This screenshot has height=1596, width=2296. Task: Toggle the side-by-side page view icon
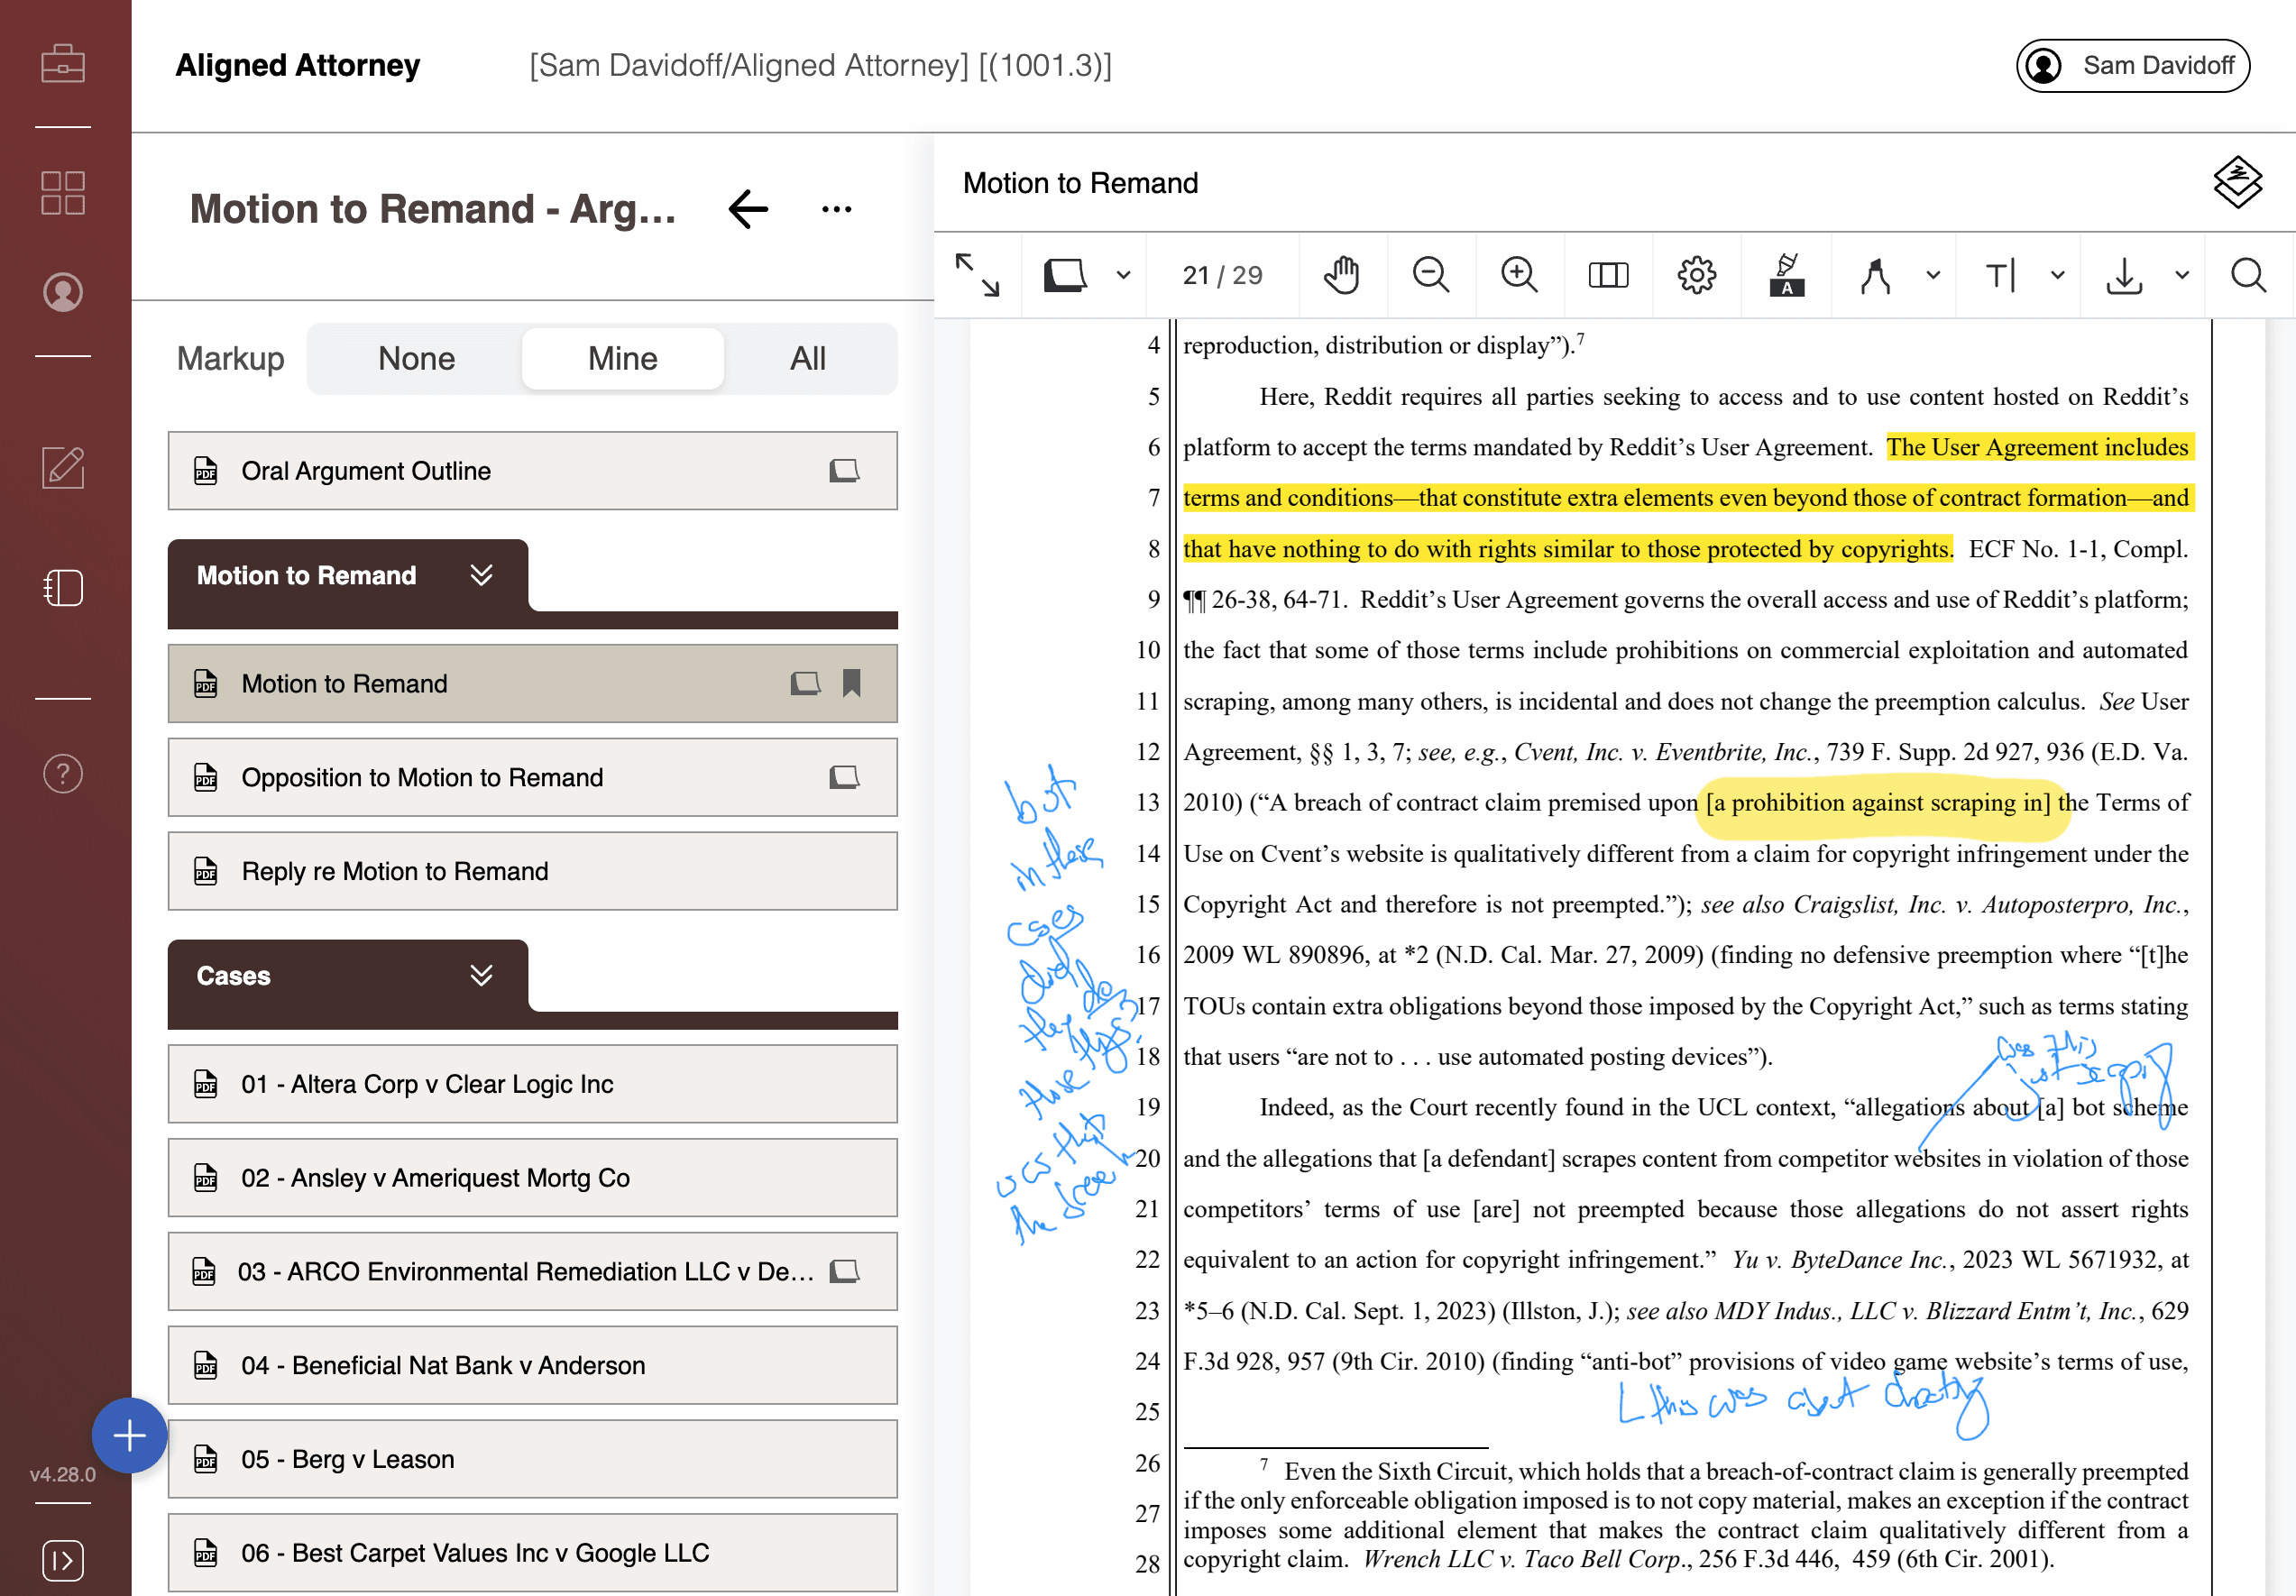(1608, 275)
